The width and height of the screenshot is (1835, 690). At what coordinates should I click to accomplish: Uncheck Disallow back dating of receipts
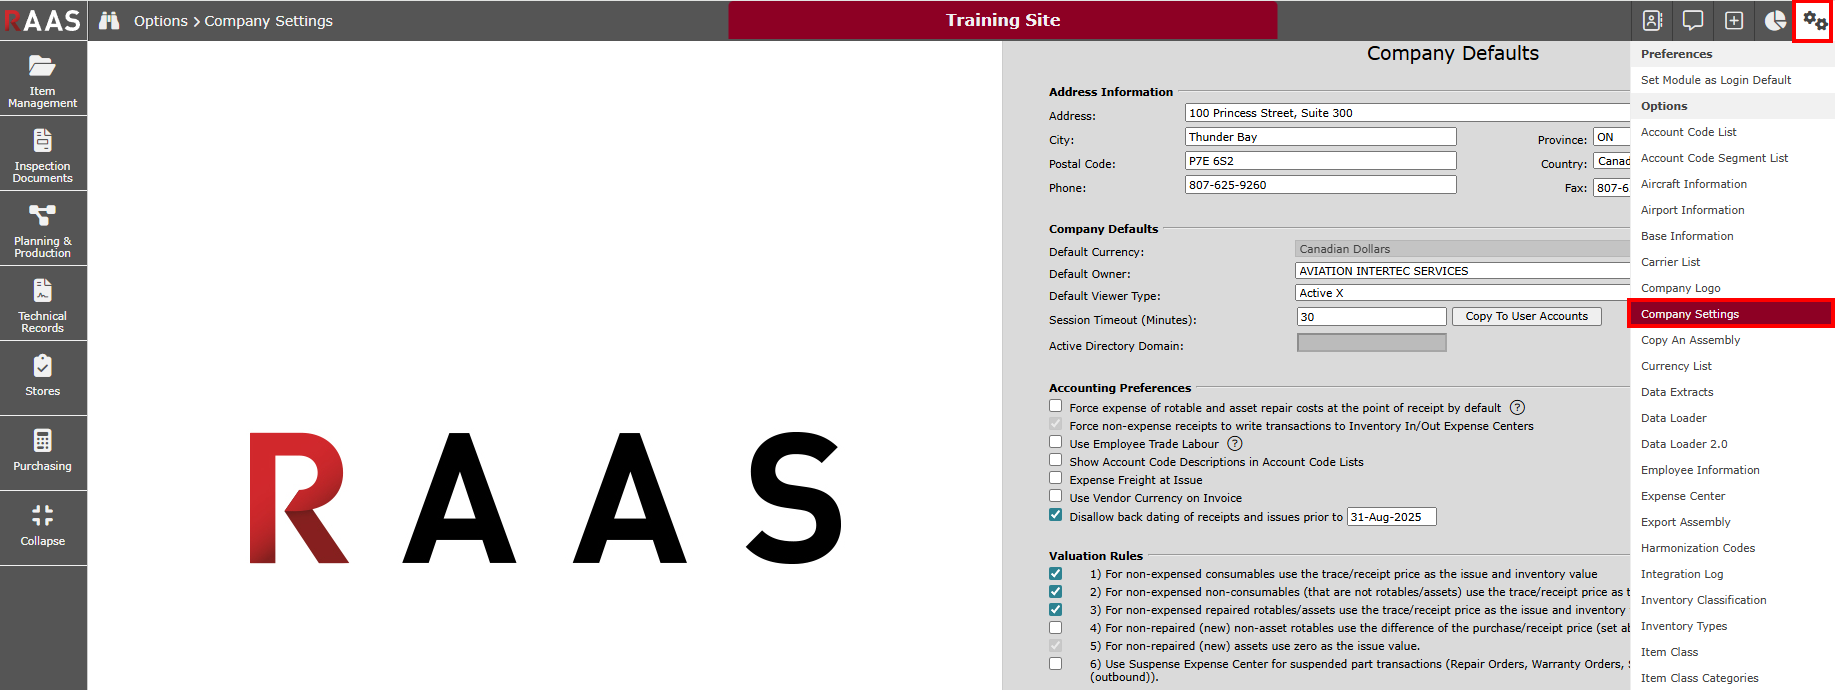coord(1055,515)
